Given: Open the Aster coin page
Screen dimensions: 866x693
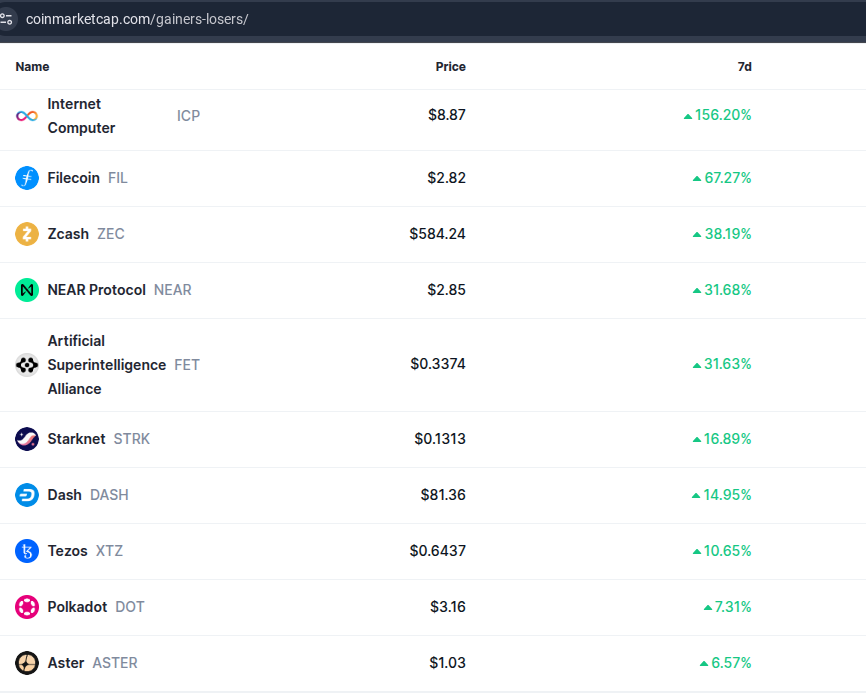Looking at the screenshot, I should pyautogui.click(x=66, y=663).
